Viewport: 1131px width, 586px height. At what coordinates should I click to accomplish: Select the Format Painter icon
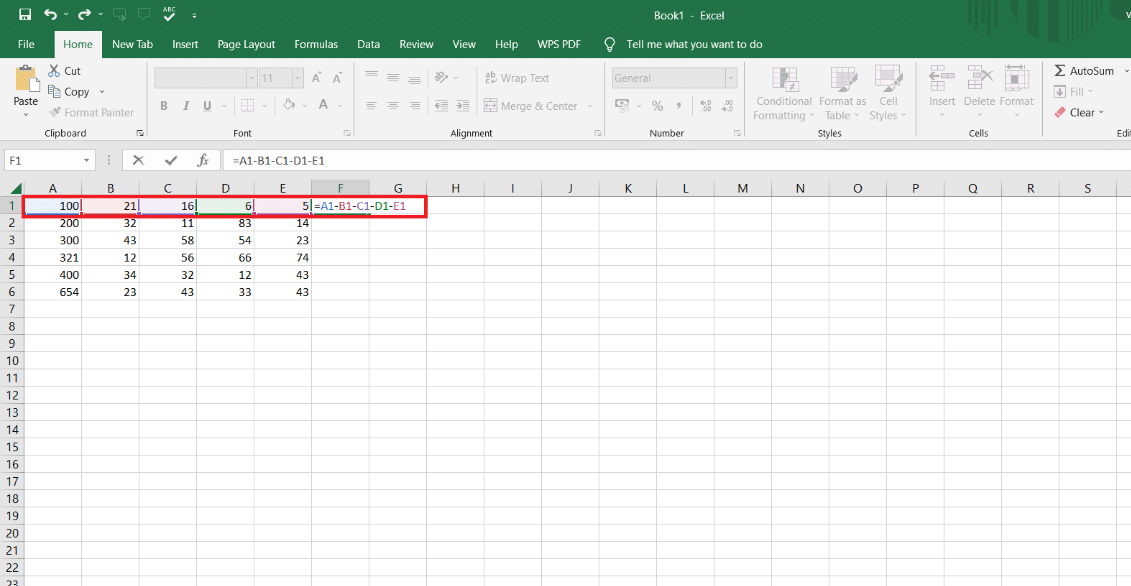(57, 112)
